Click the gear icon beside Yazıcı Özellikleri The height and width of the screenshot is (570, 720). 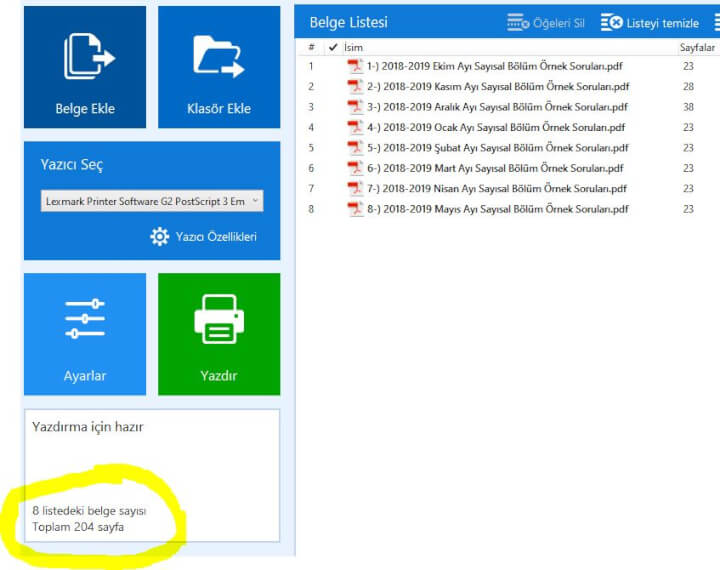(159, 237)
